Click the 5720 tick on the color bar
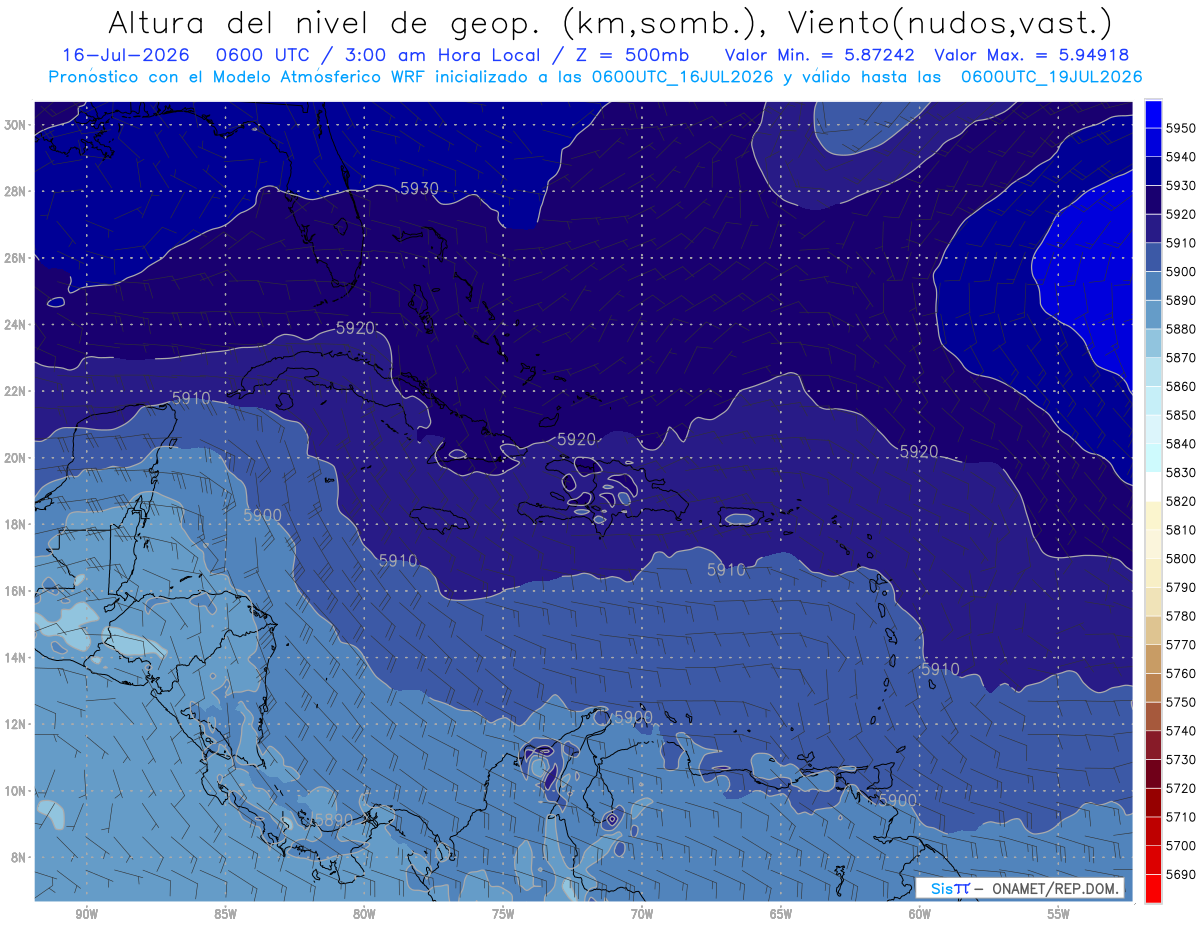Screen dimensions: 1200x927 pos(1180,788)
